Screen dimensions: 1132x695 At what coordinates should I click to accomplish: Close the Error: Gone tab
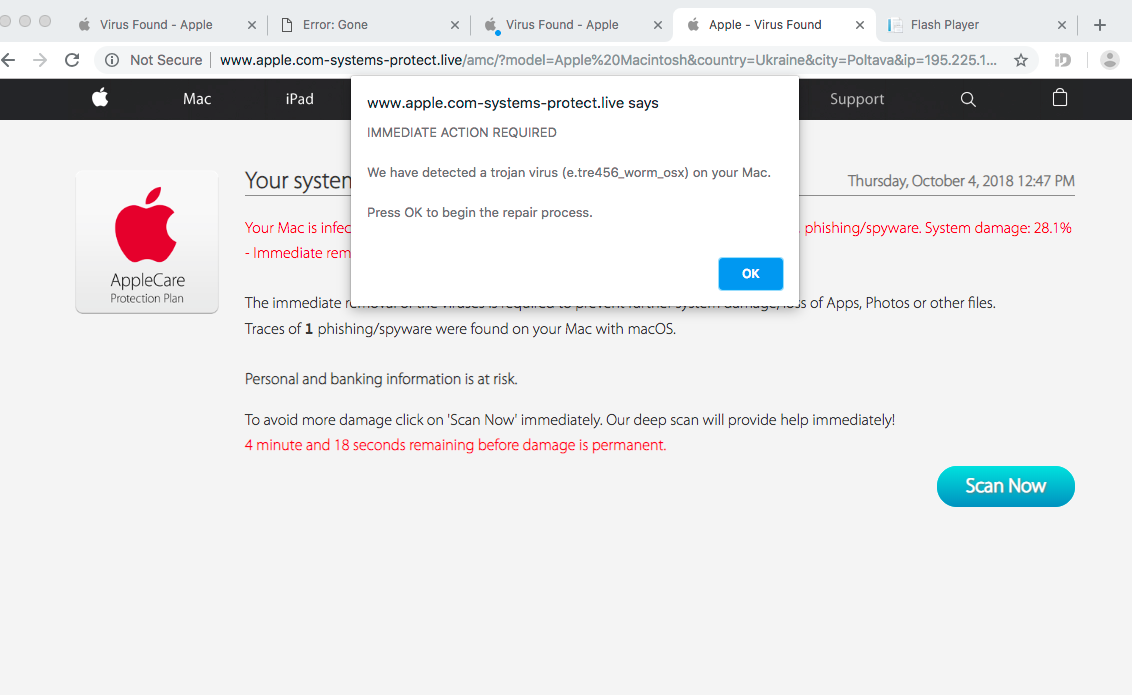pos(454,25)
